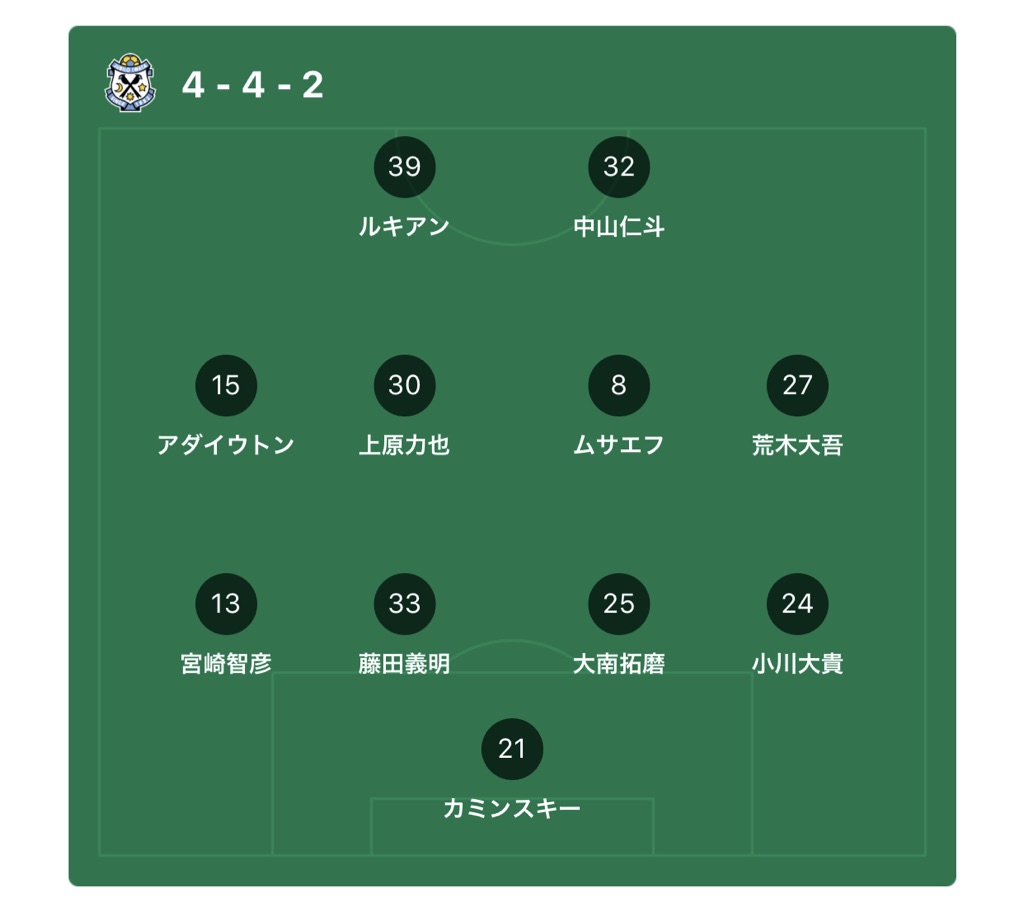This screenshot has width=1024, height=922.
Task: Select the number 24 defender badge
Action: click(797, 604)
